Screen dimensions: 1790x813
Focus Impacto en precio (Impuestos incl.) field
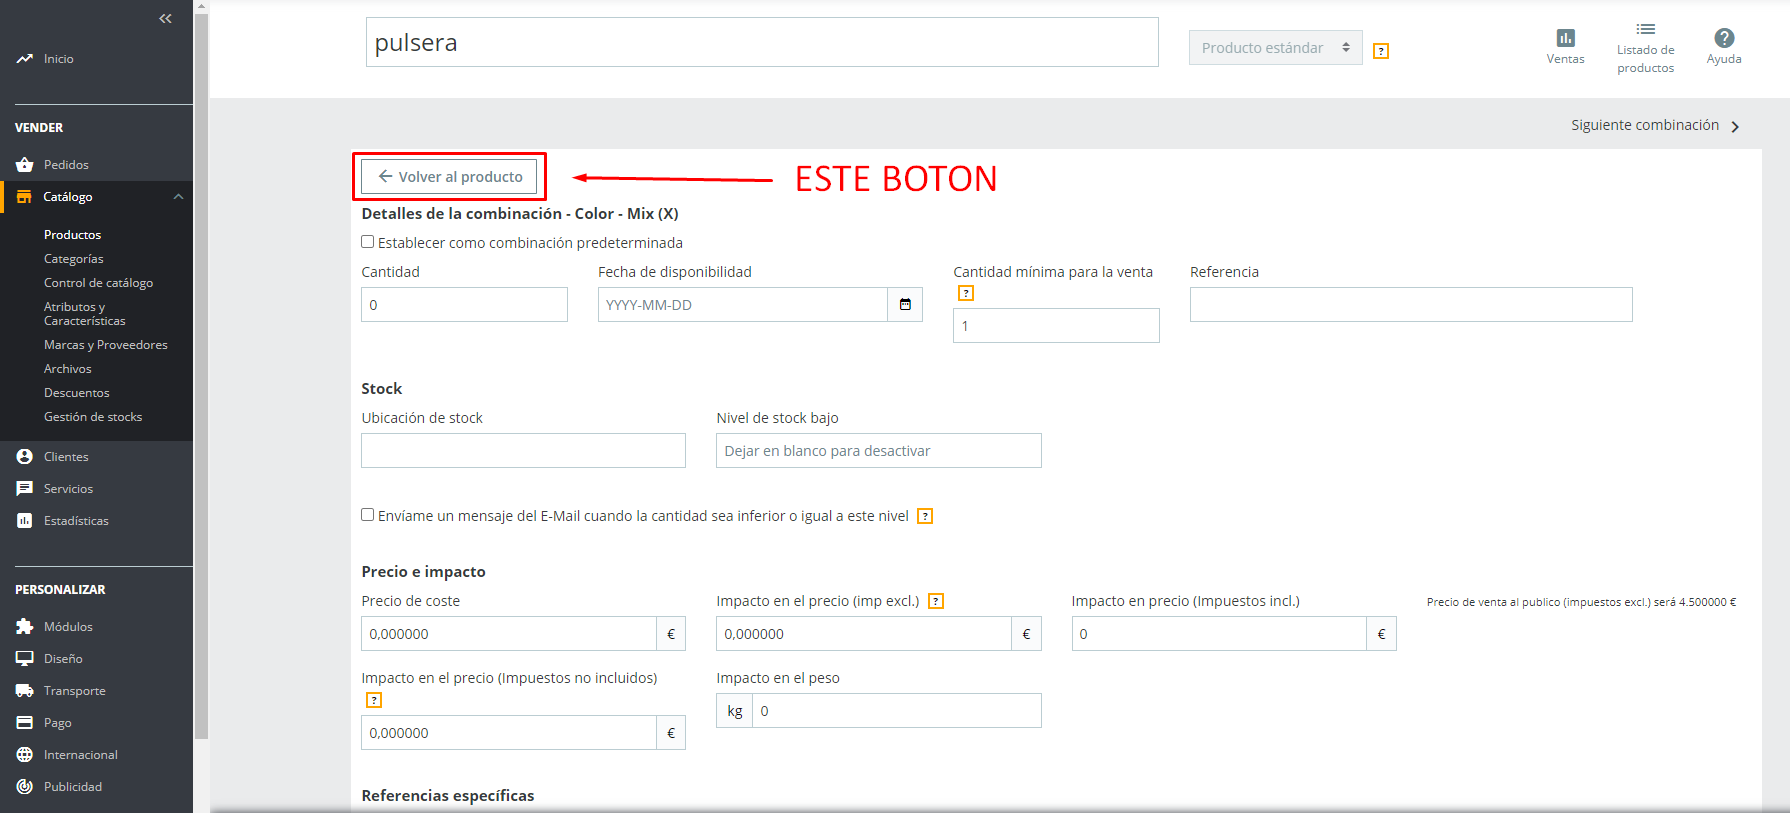pos(1219,634)
